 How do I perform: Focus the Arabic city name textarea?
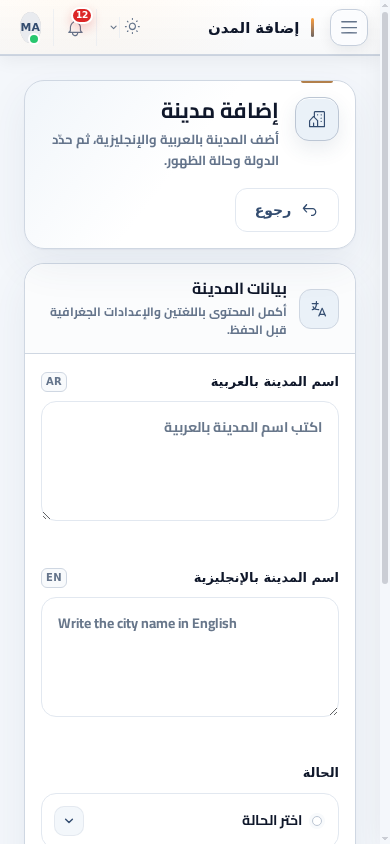click(x=190, y=461)
